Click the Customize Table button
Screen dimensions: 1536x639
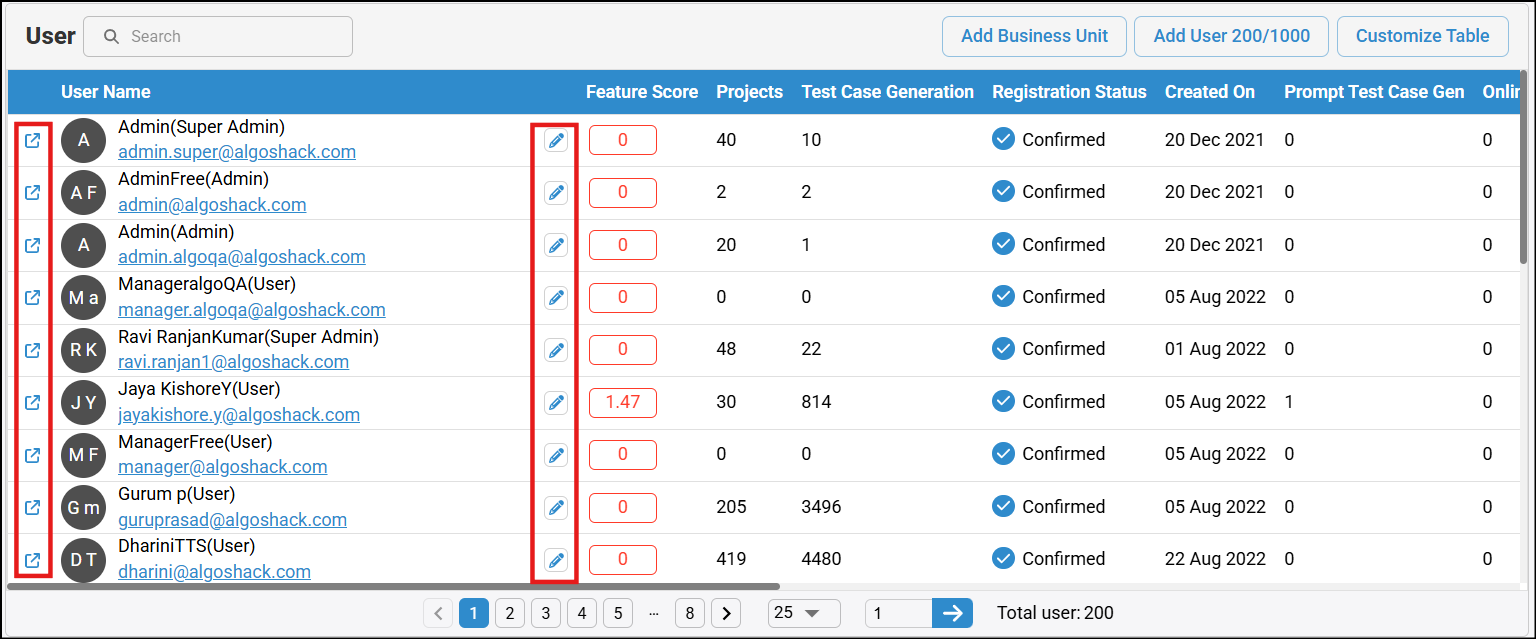1422,36
